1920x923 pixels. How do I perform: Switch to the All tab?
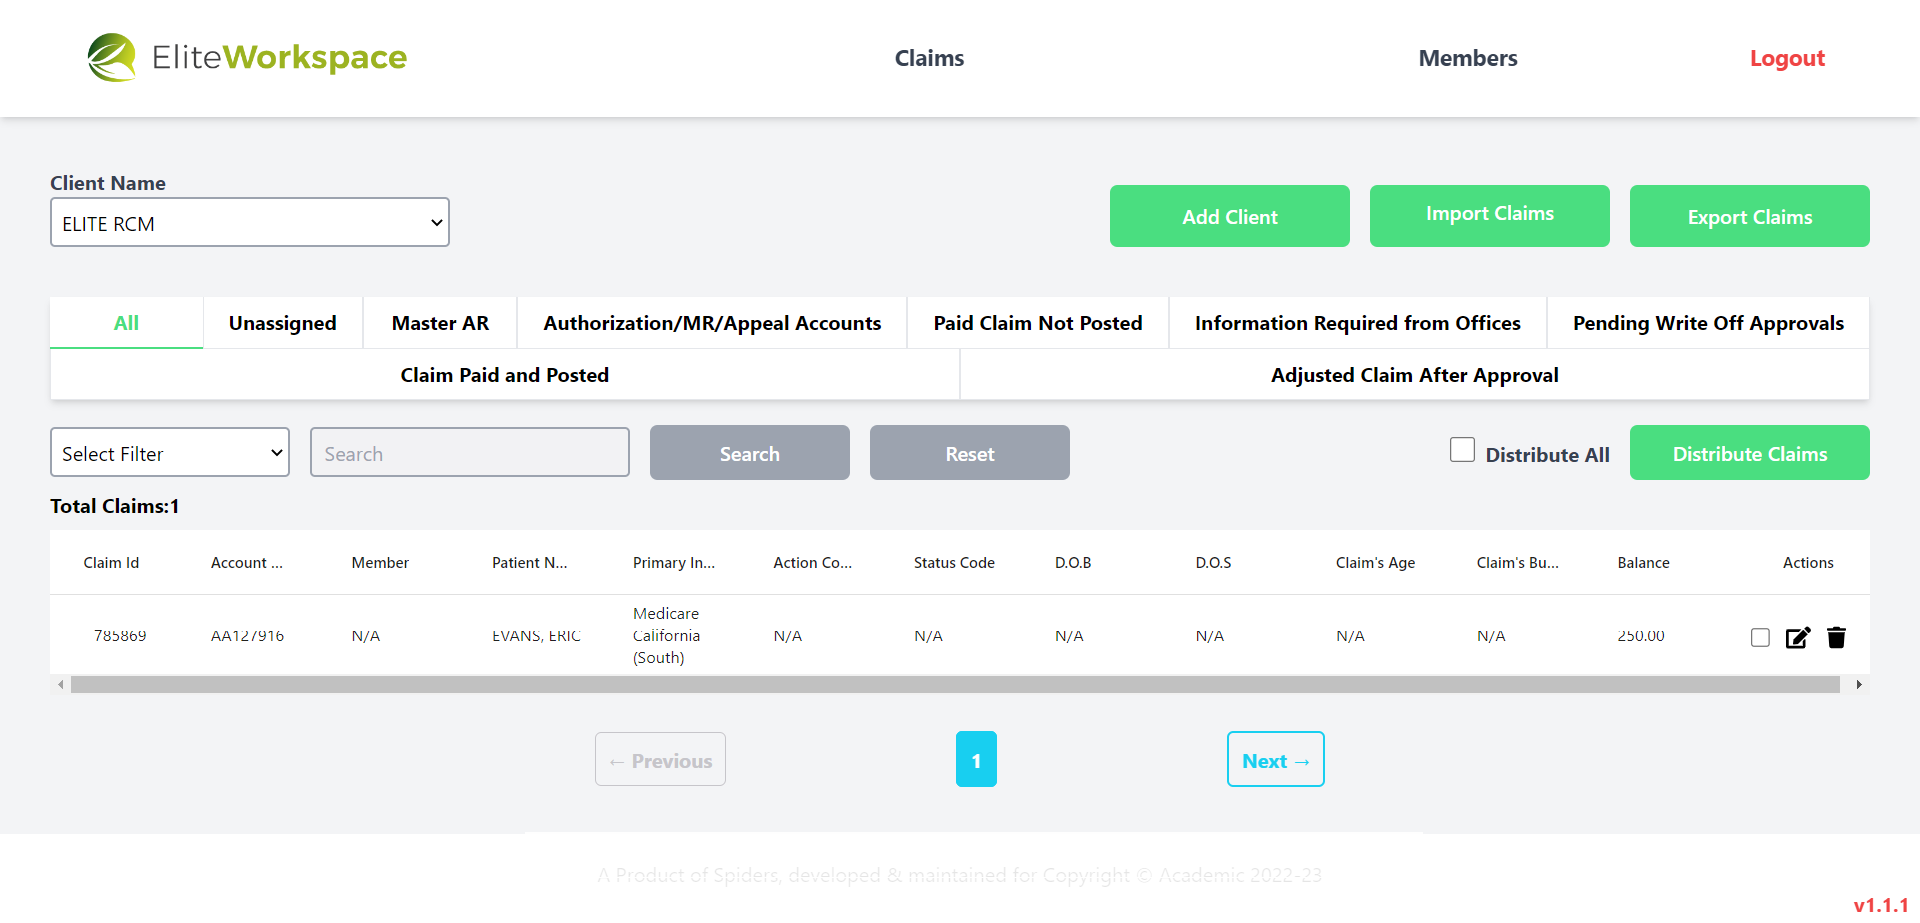(x=127, y=323)
